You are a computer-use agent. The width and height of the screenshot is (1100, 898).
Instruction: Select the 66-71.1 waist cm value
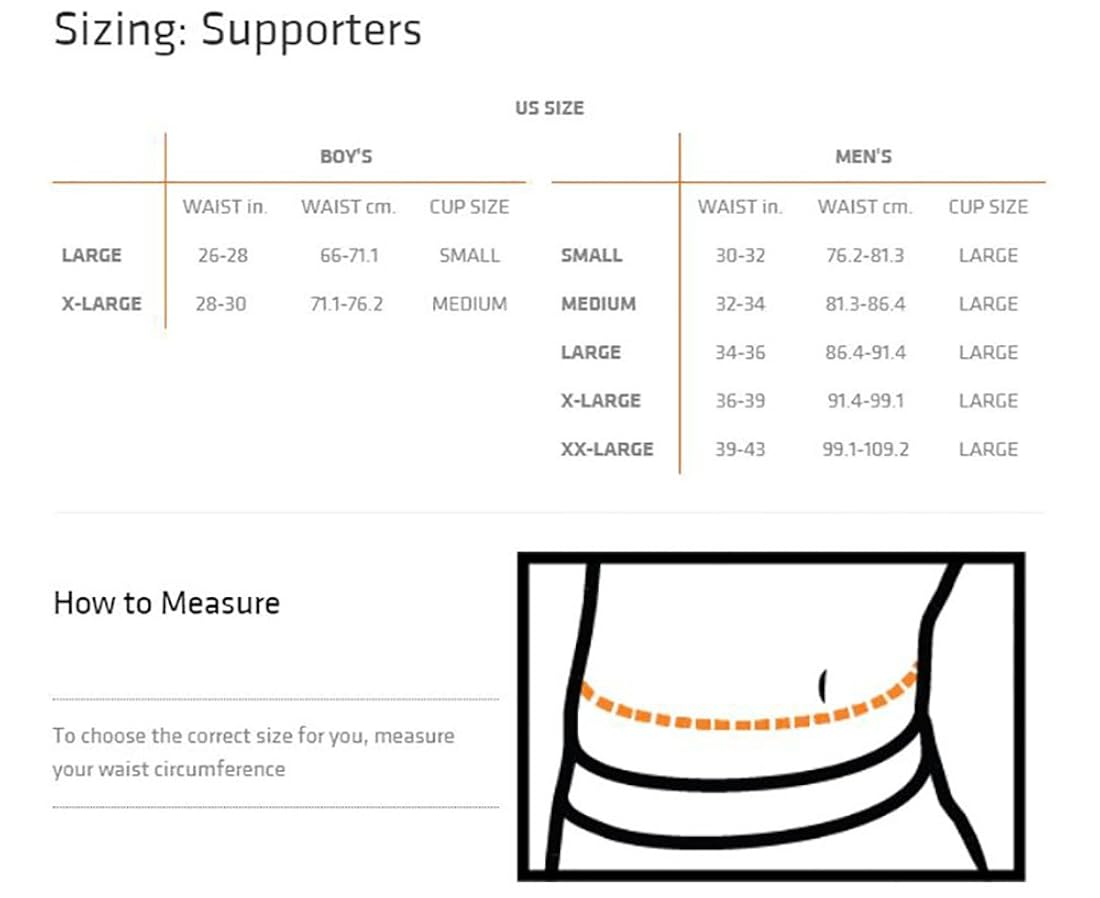tap(349, 256)
